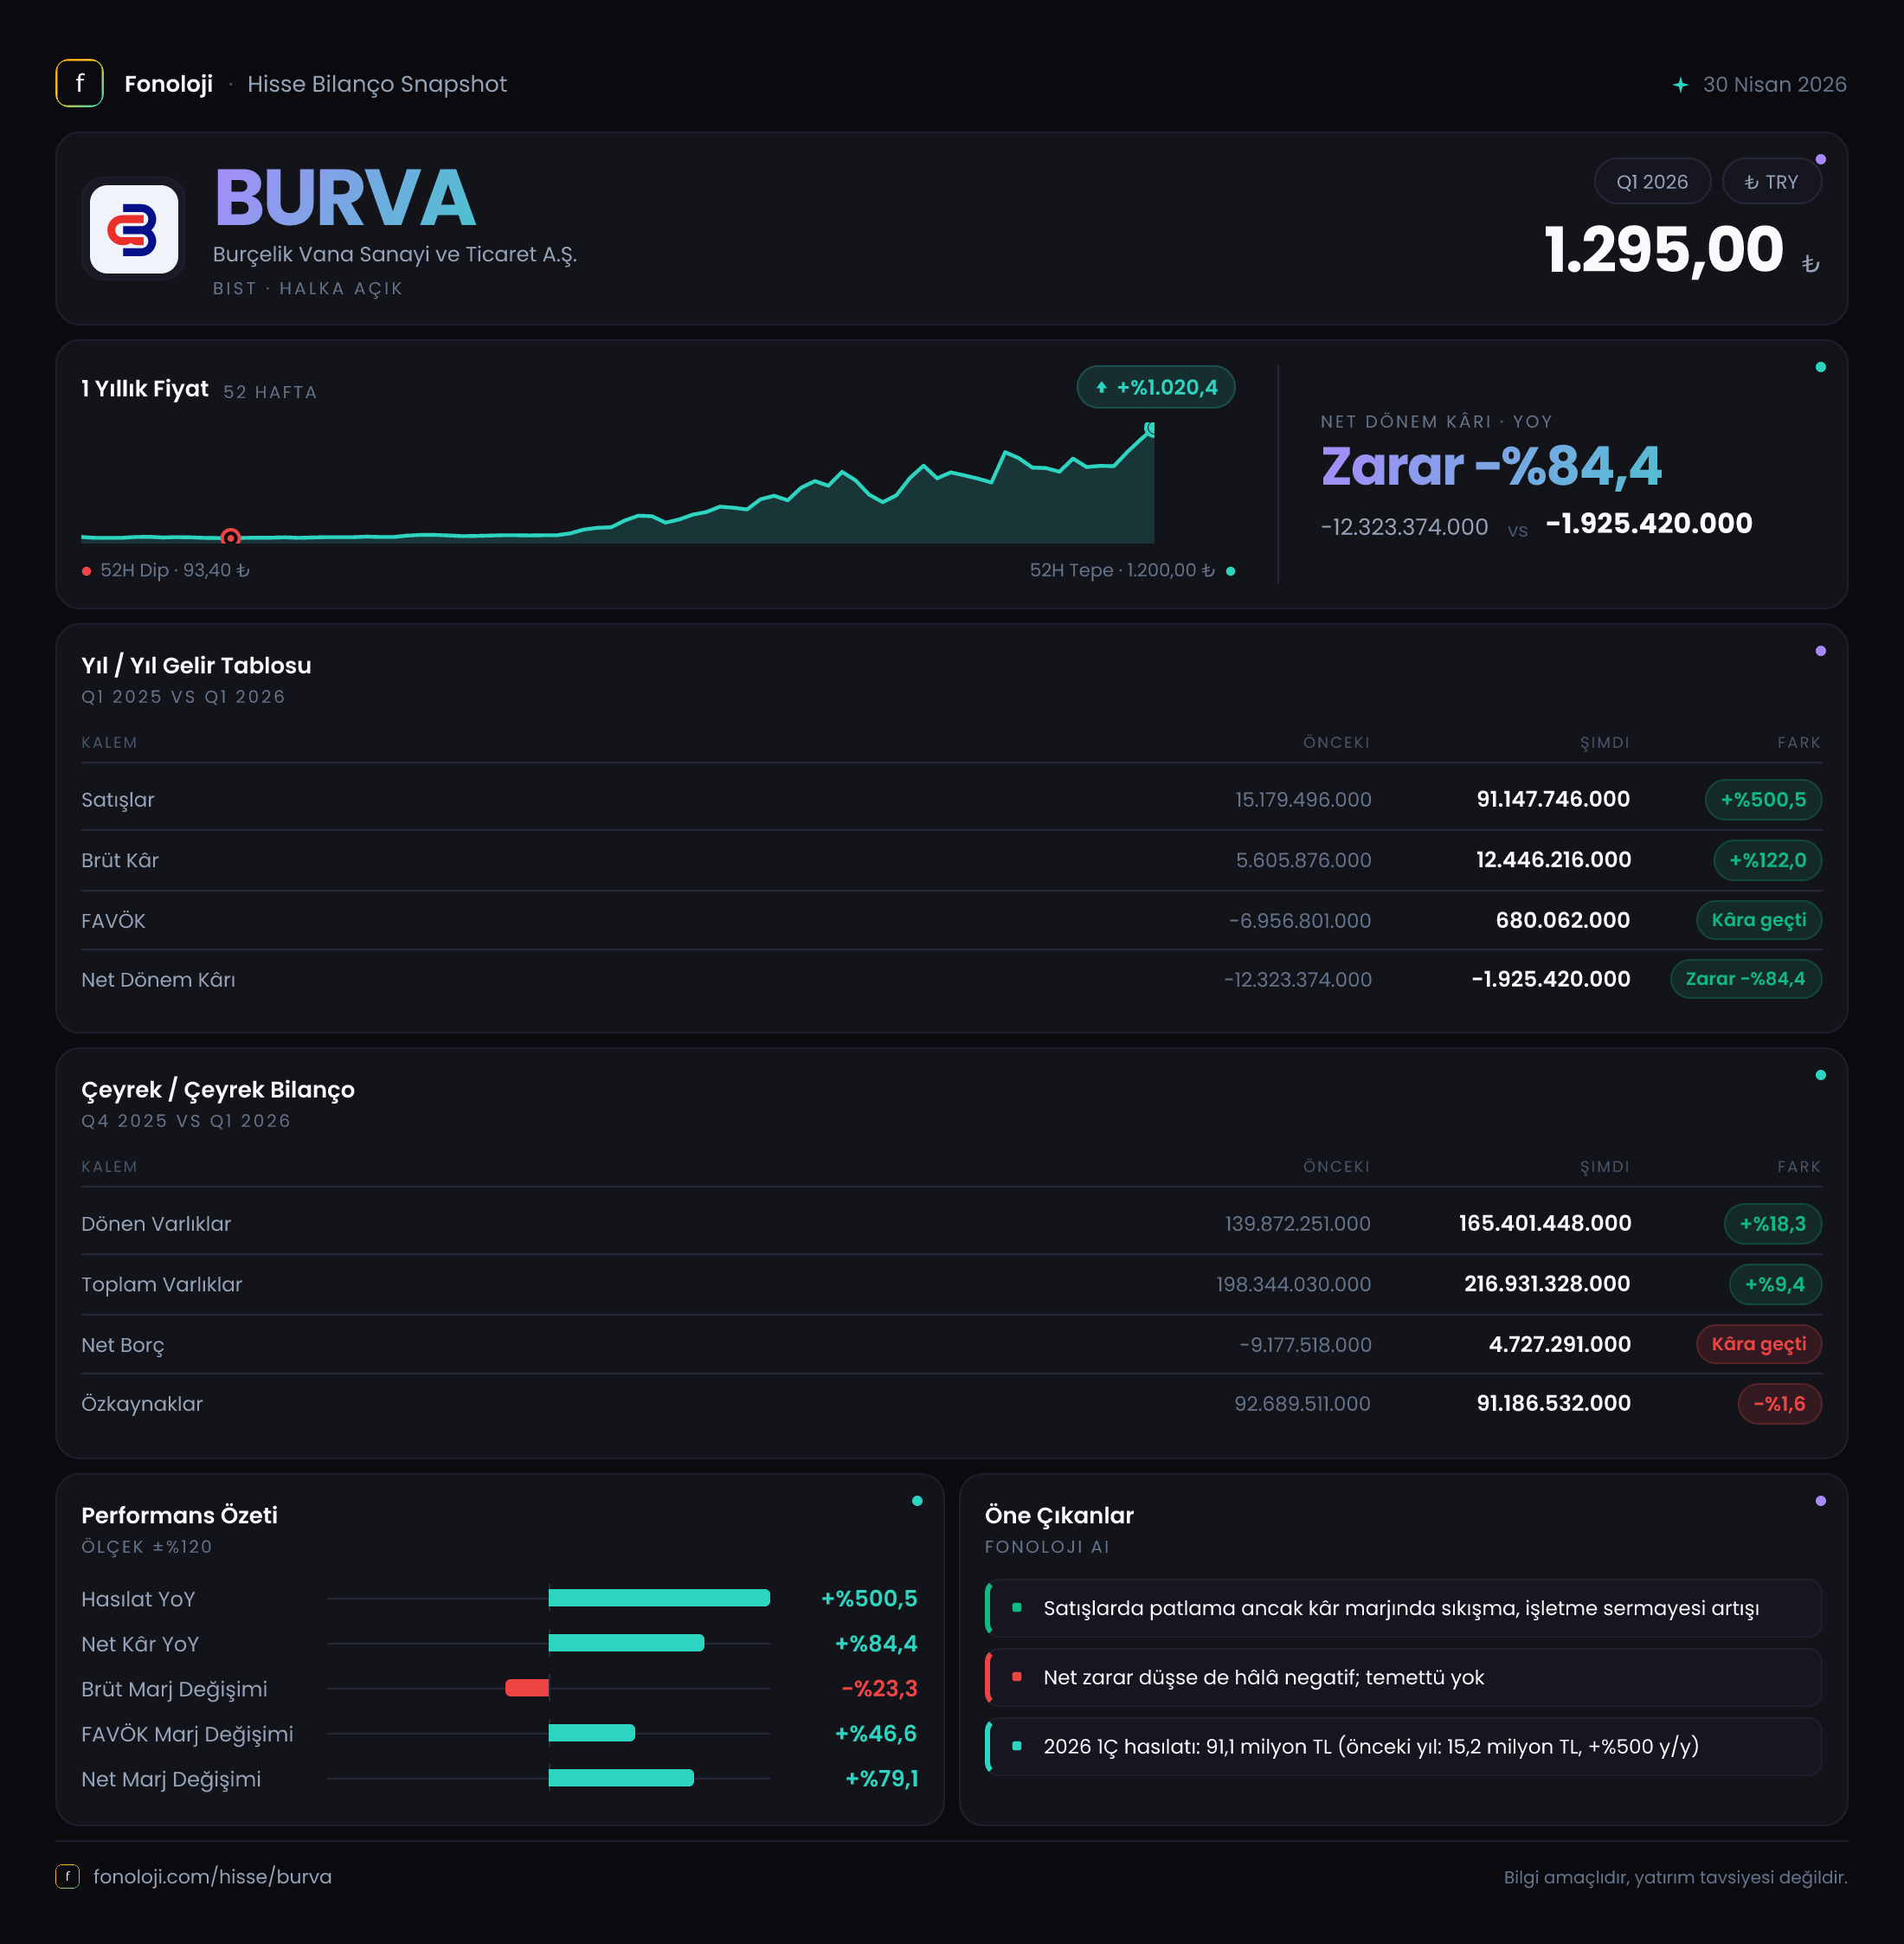This screenshot has width=1904, height=1944.
Task: Click the small Fonoloji logo in the footer
Action: point(67,1876)
